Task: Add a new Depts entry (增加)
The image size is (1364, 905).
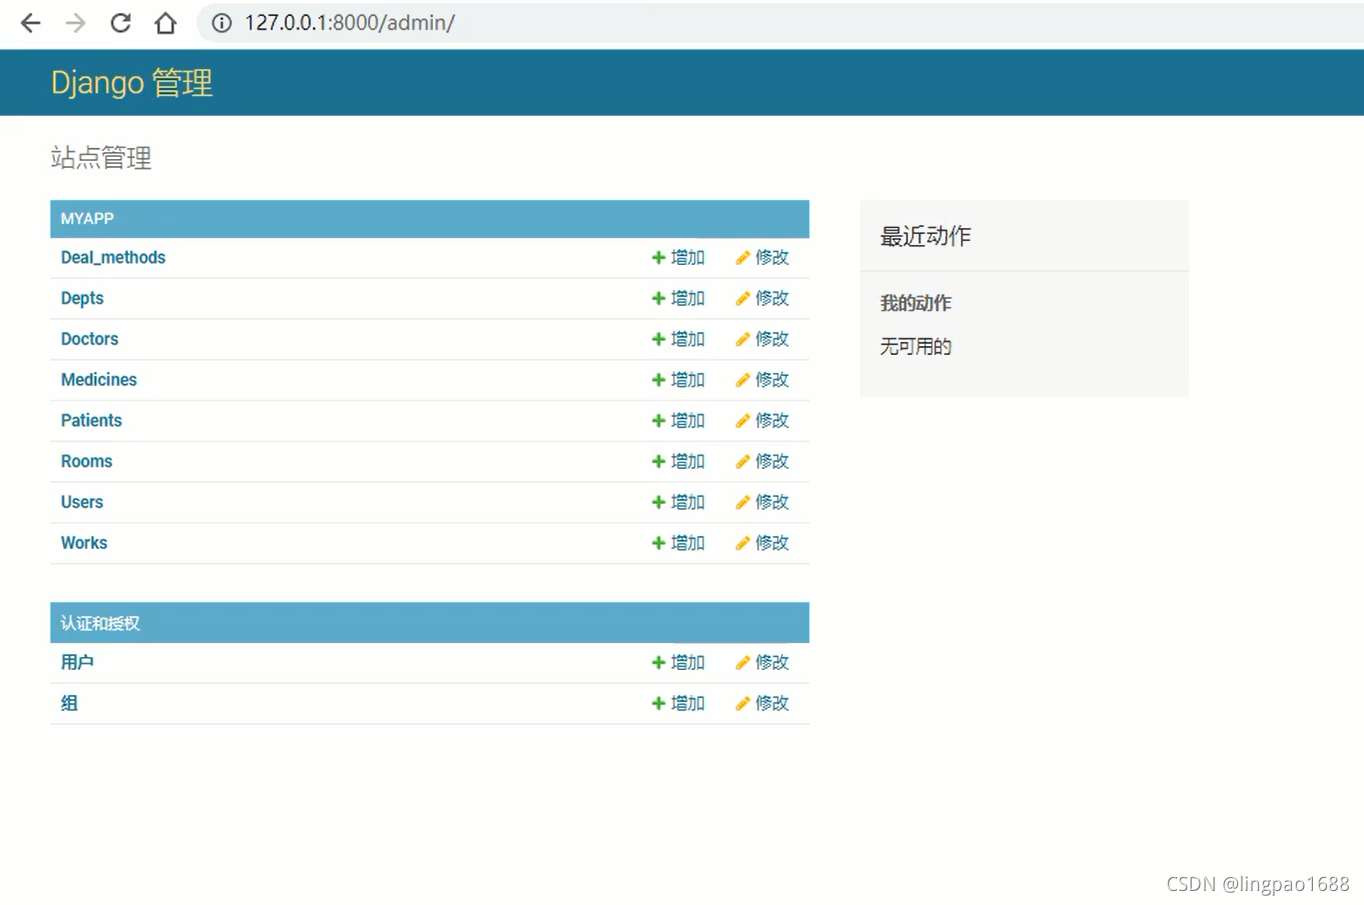Action: click(678, 299)
